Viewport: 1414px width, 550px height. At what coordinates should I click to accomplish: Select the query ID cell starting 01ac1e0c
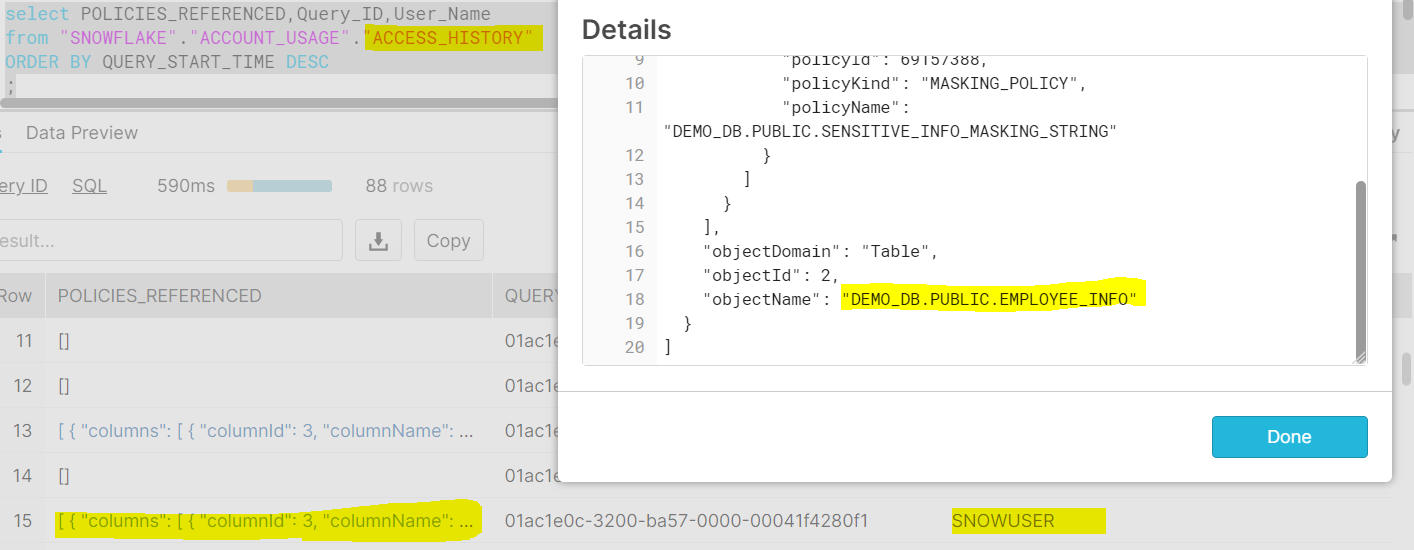tap(686, 521)
